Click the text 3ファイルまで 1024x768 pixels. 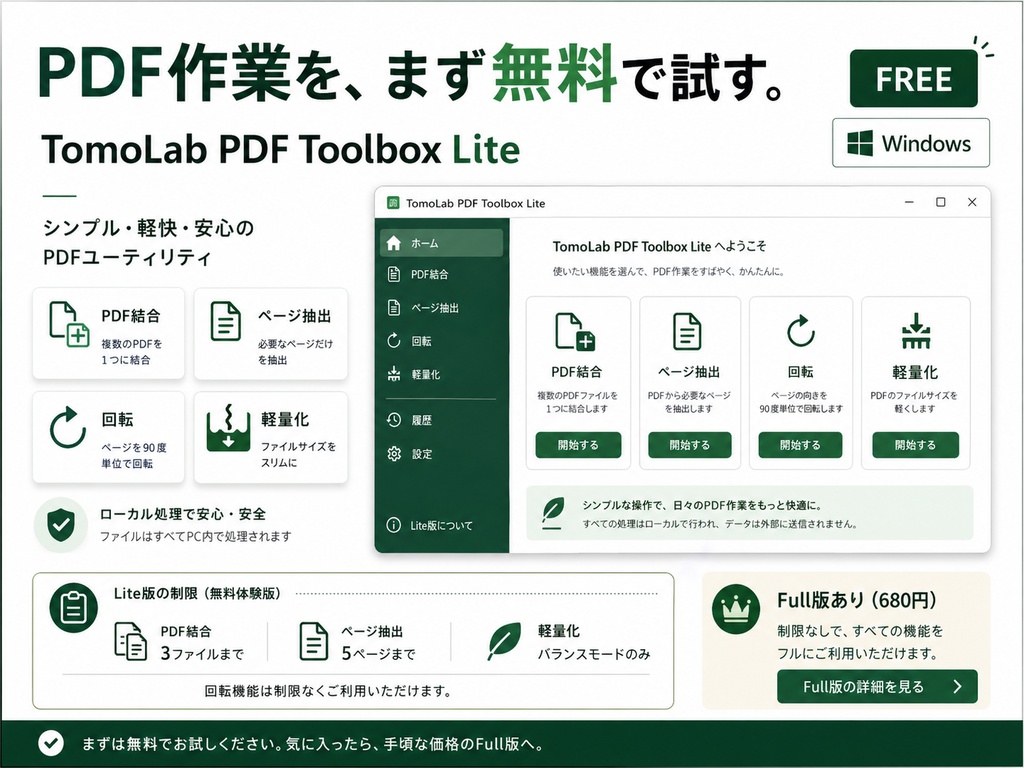click(x=202, y=653)
